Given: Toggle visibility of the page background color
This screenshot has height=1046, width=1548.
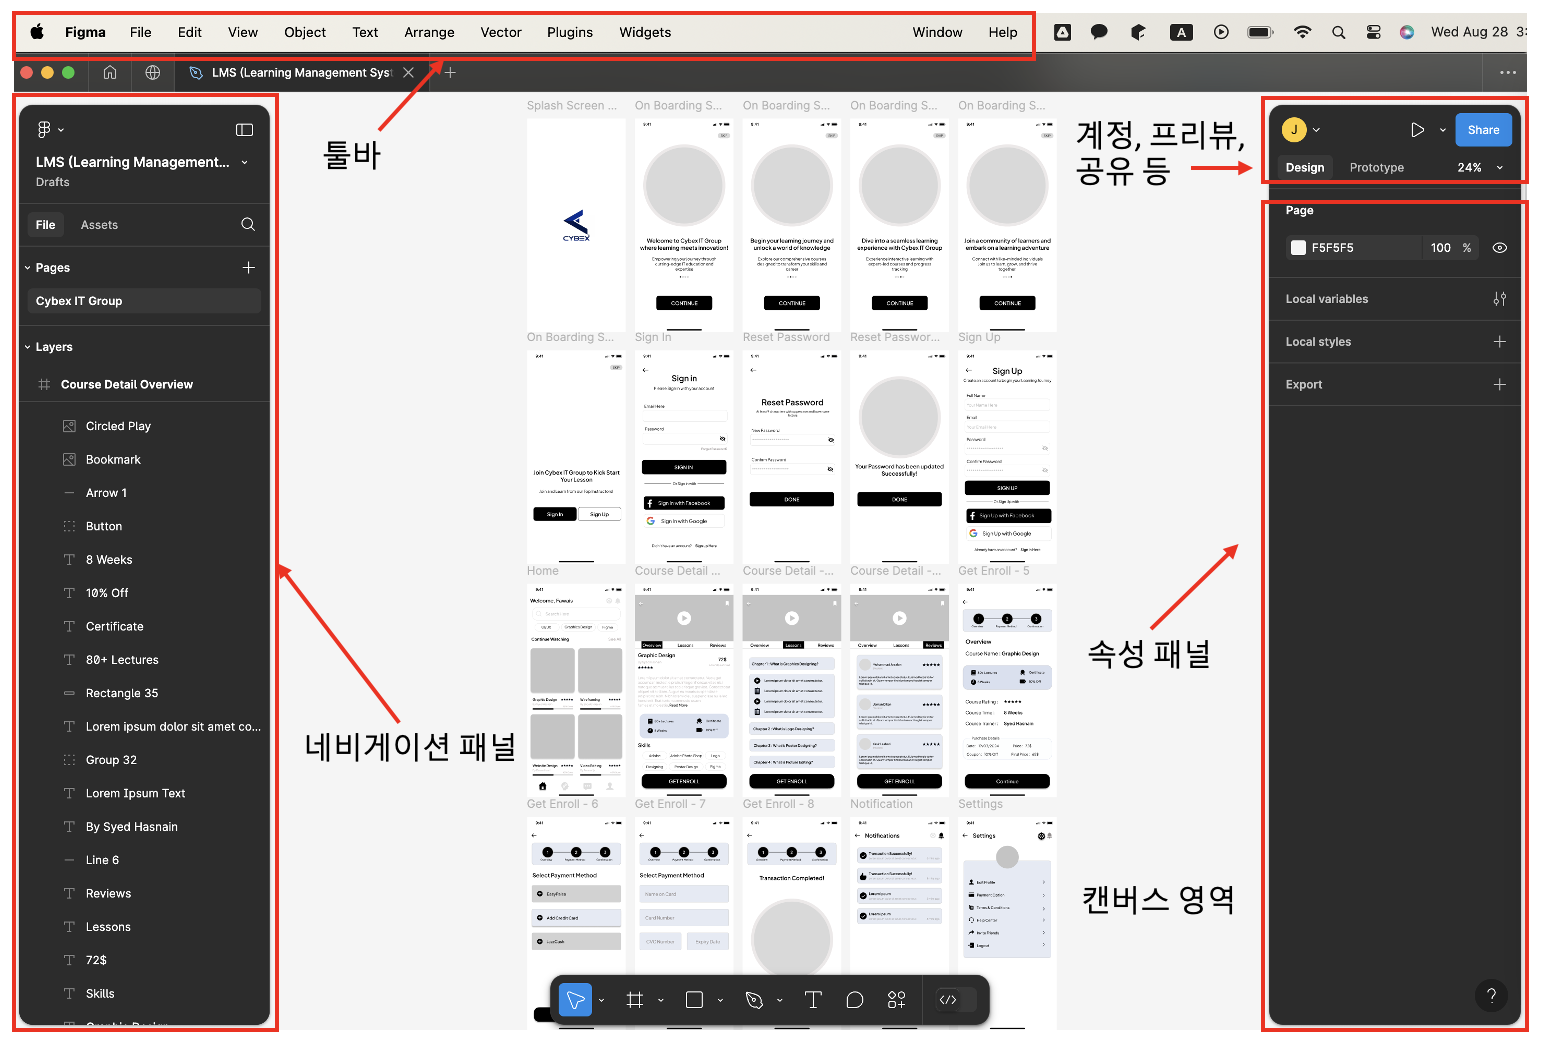Looking at the screenshot, I should [x=1499, y=247].
